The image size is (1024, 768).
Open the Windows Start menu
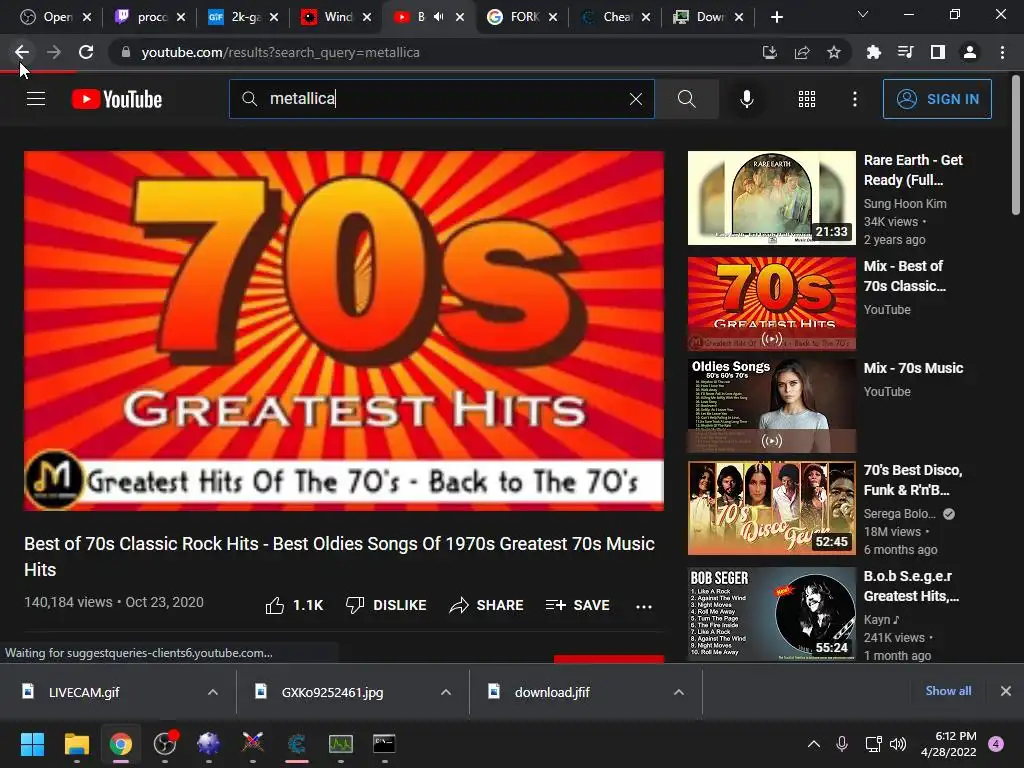click(x=32, y=744)
